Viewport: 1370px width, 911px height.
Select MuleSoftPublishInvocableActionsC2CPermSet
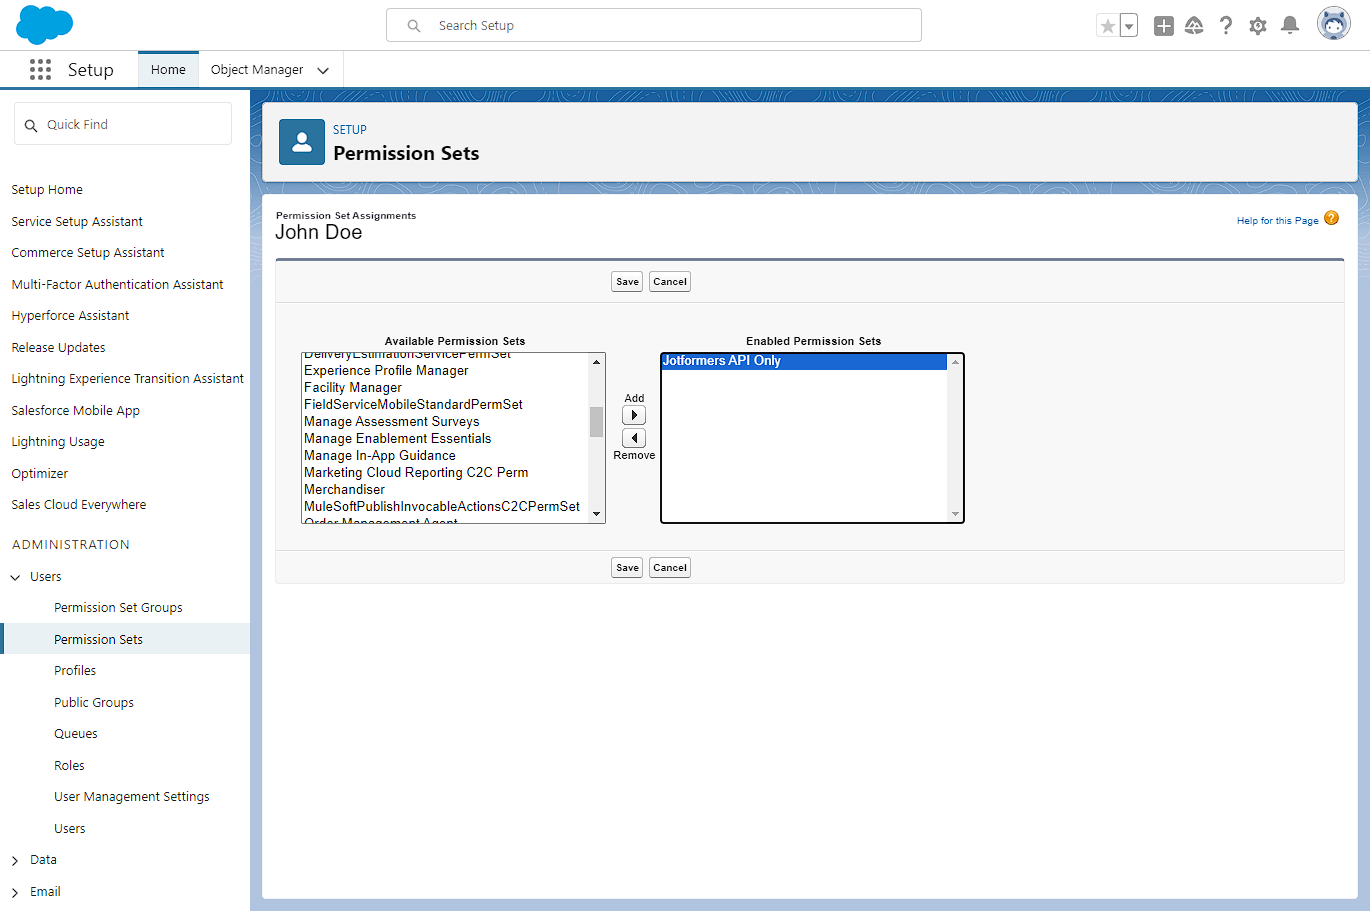pyautogui.click(x=441, y=507)
